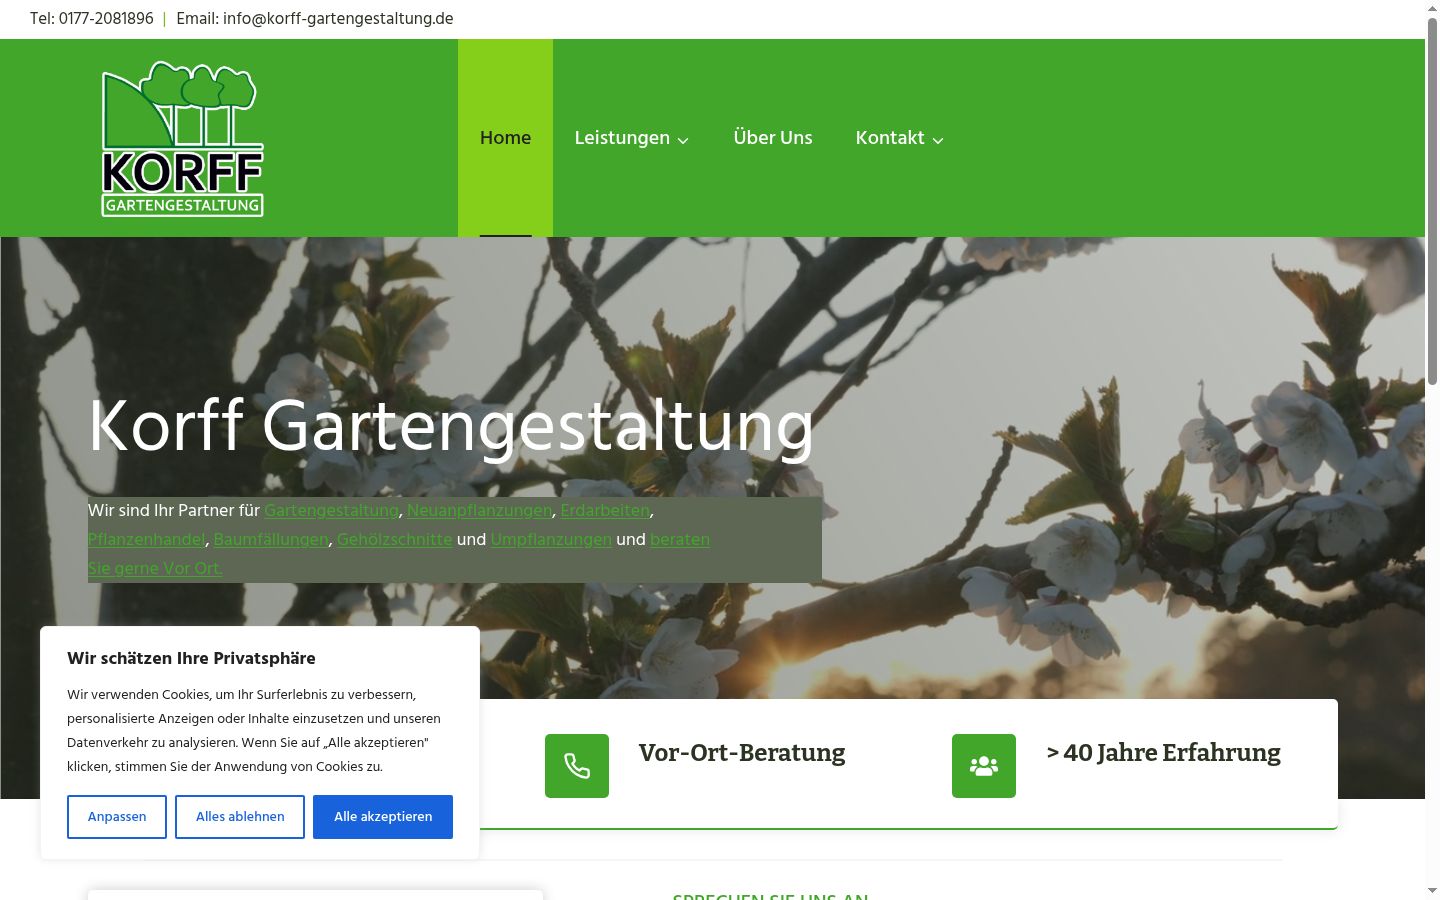Click the email info@korff-gartengestaltung.de

click(338, 19)
